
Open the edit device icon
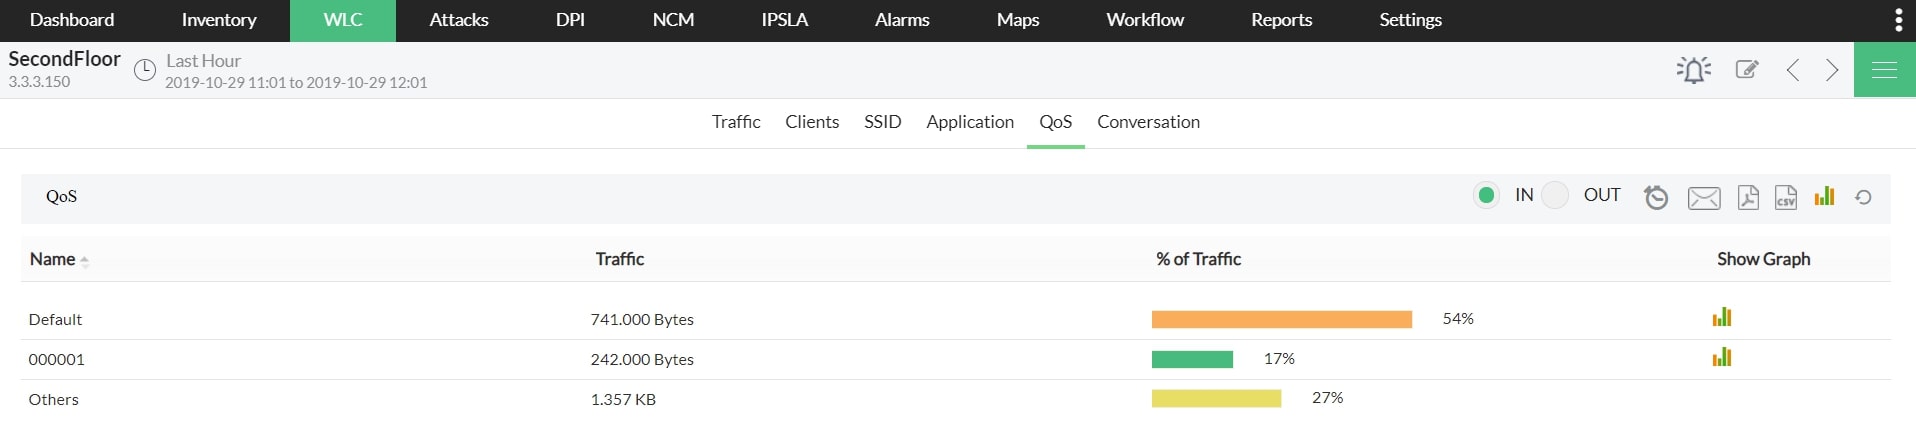[1746, 70]
